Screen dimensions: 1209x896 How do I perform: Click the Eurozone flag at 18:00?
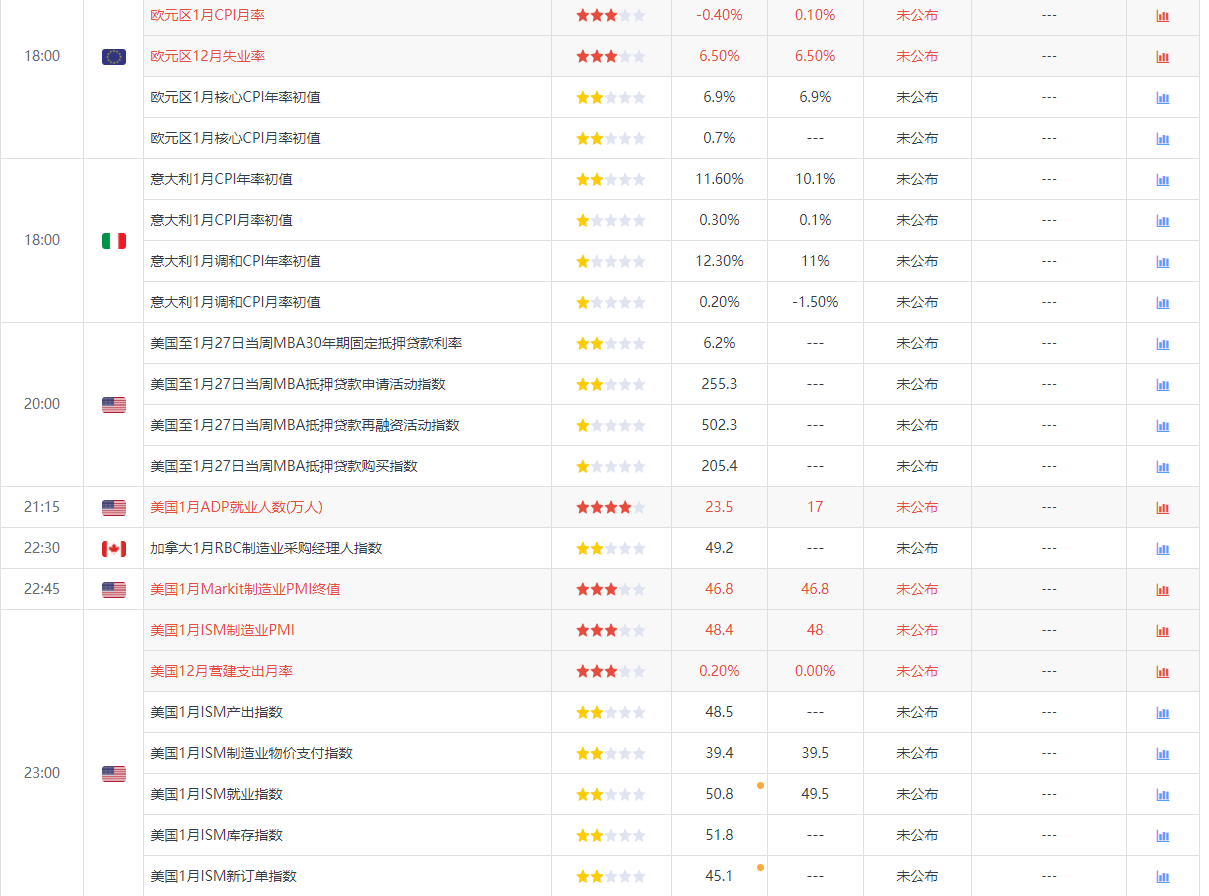[114, 57]
